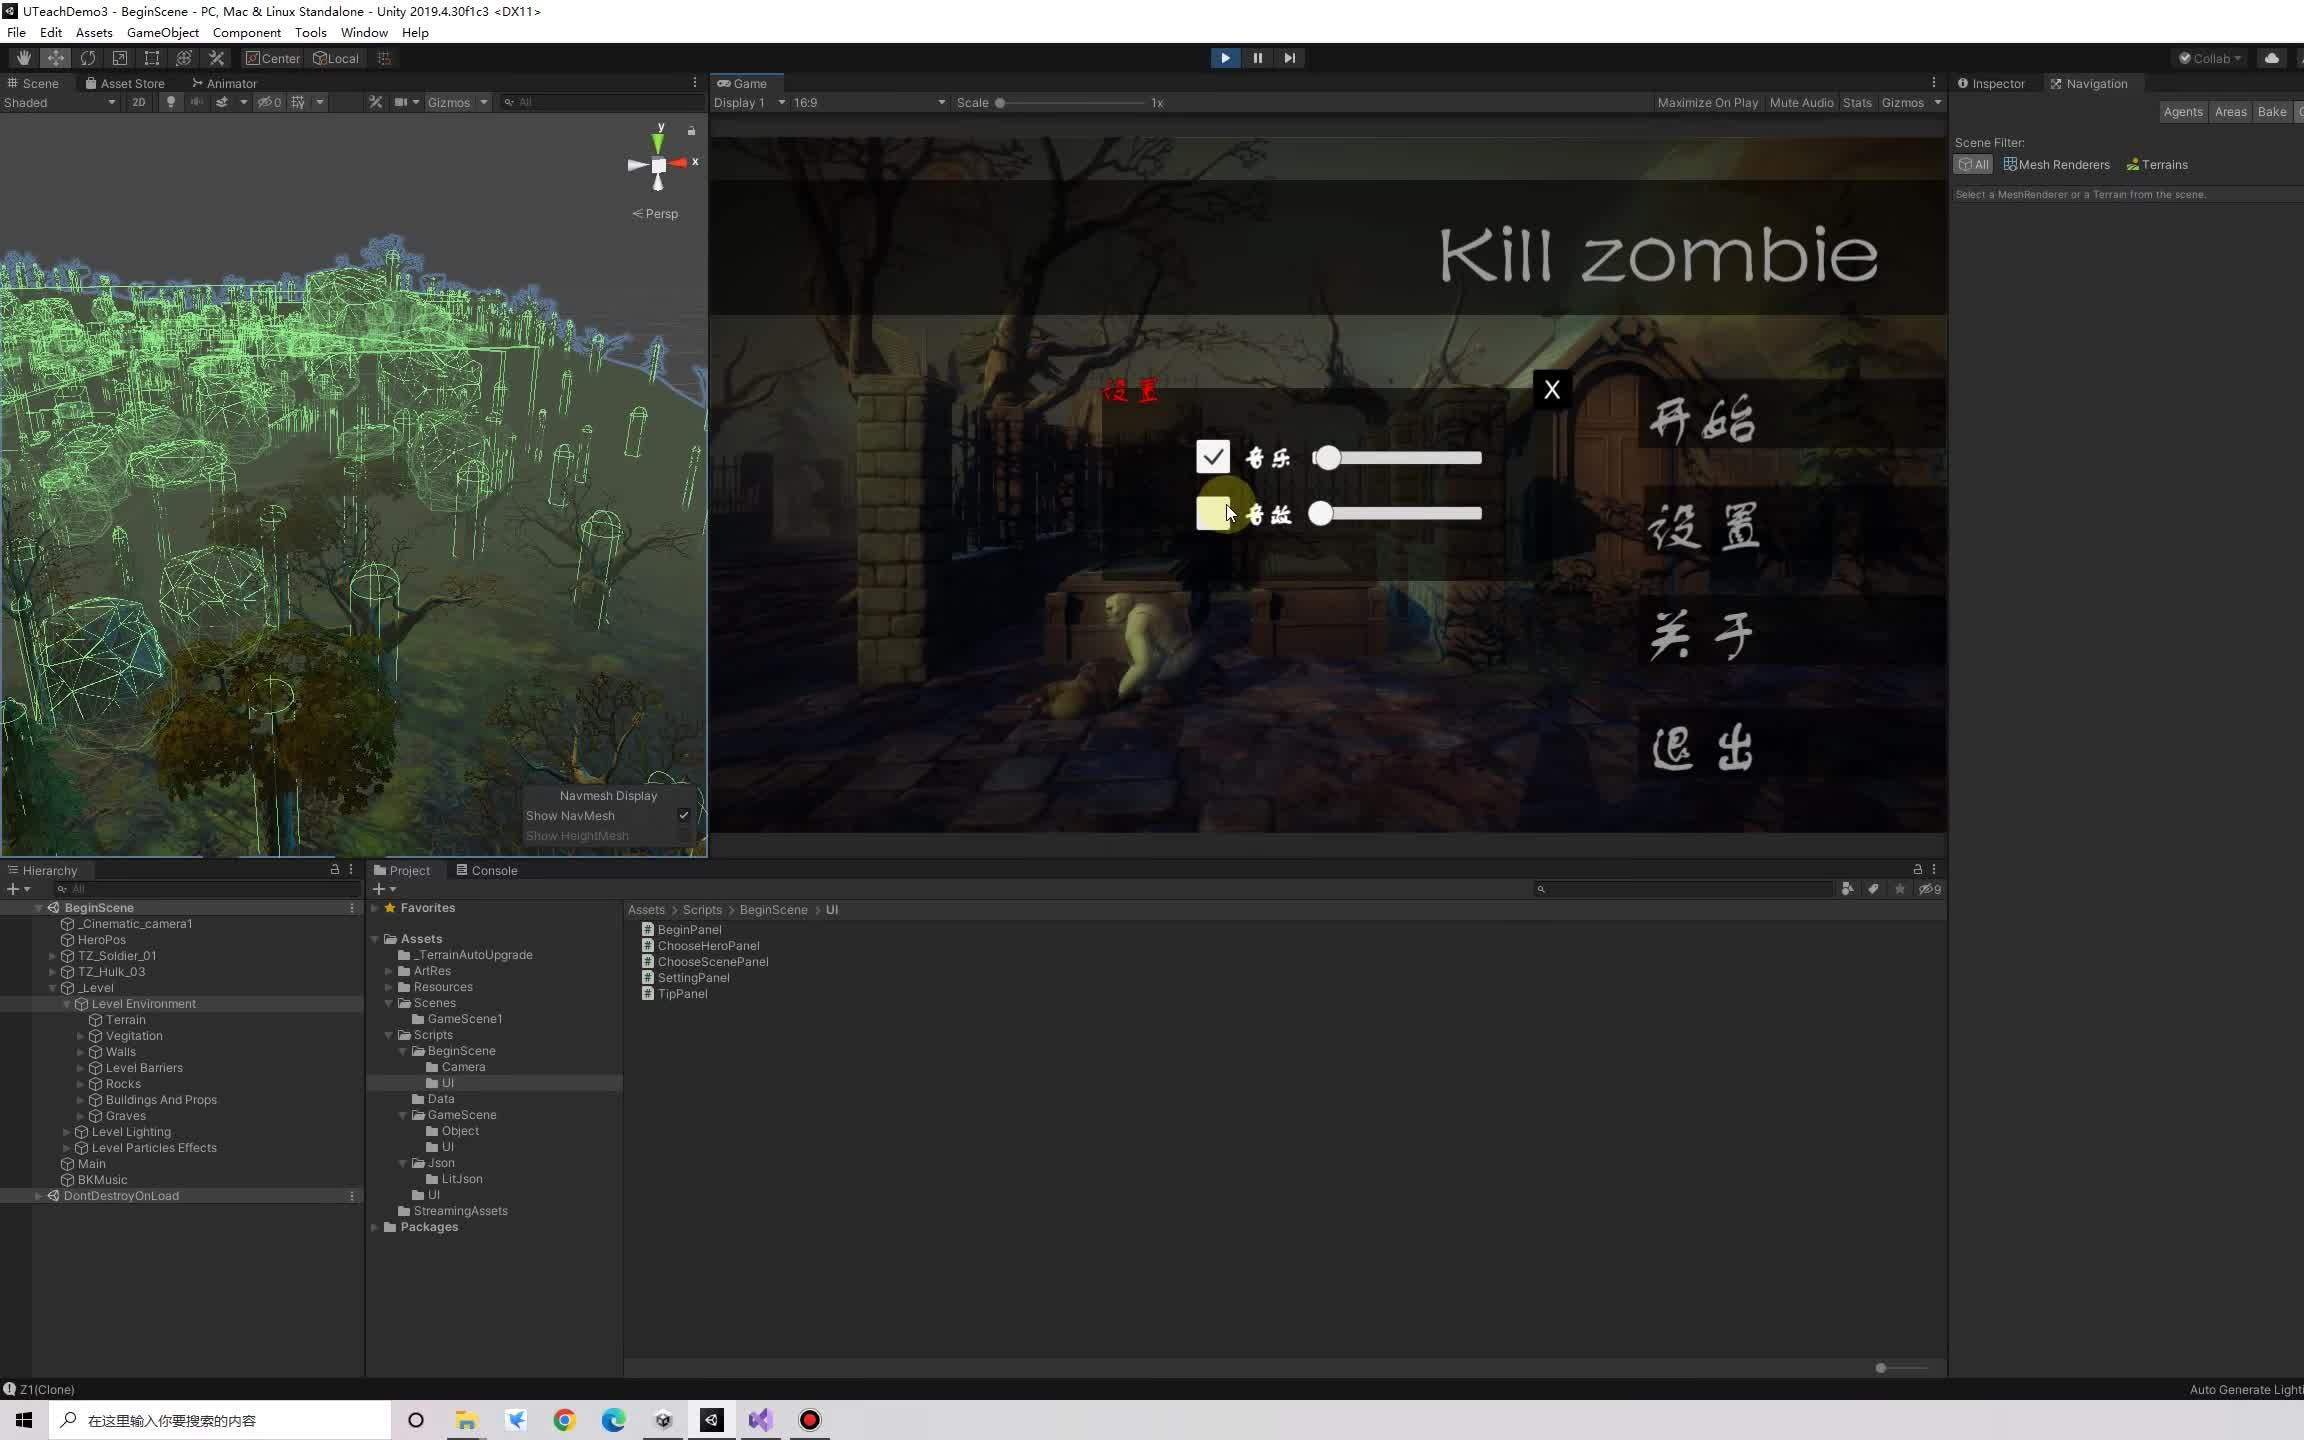Click the music volume slider handle
2304x1440 pixels.
[x=1327, y=457]
